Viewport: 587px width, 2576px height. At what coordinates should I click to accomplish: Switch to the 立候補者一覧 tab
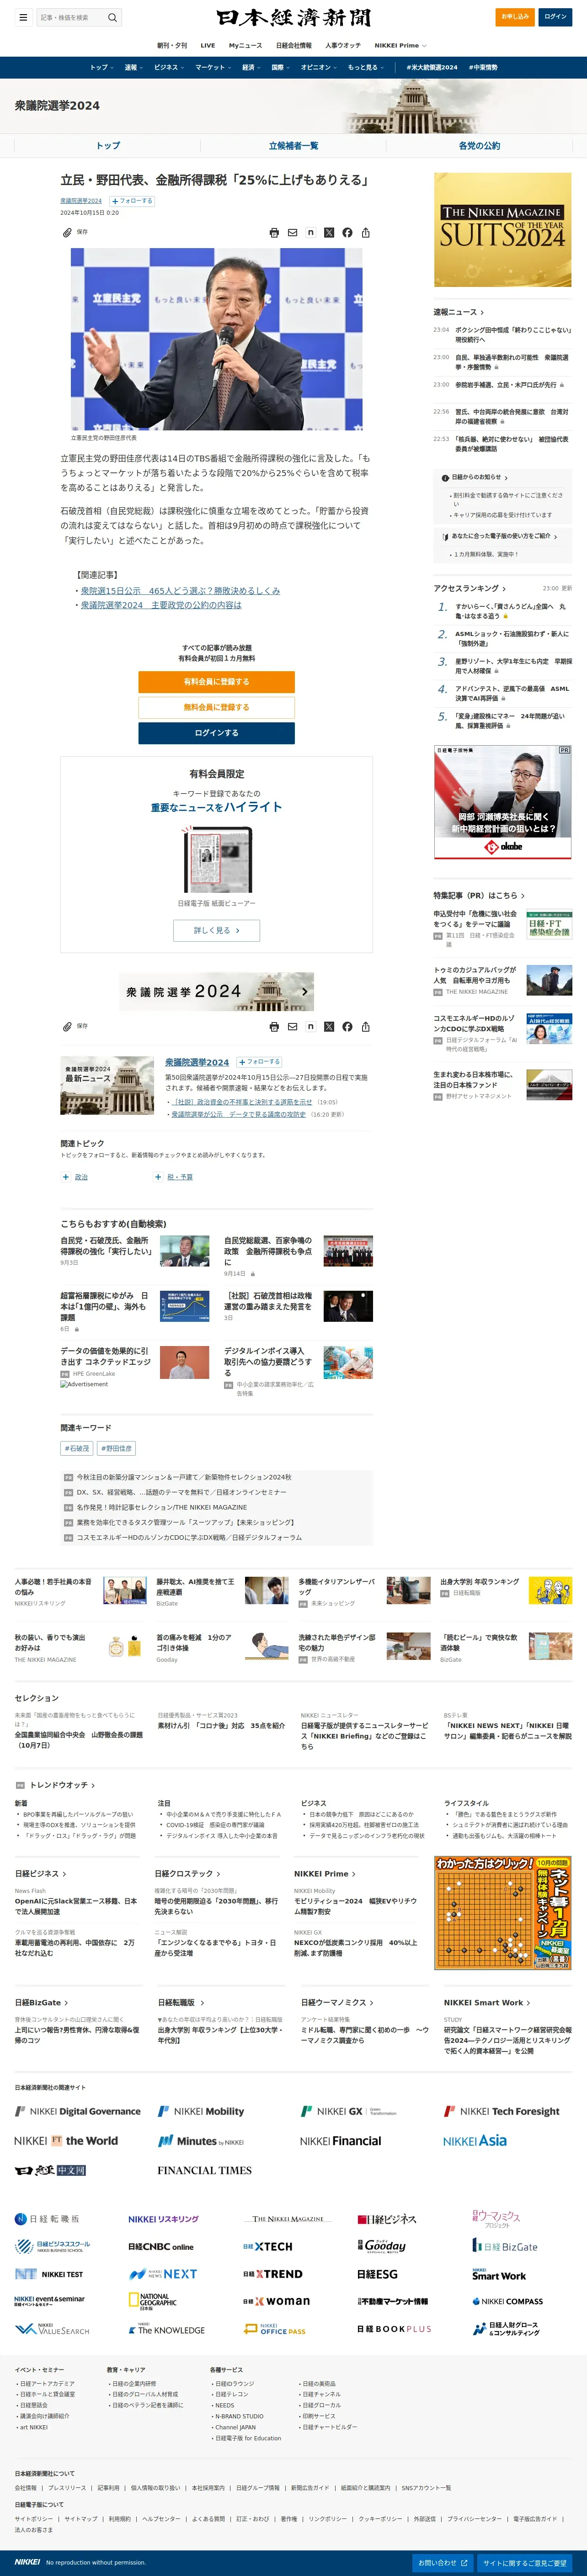[293, 146]
